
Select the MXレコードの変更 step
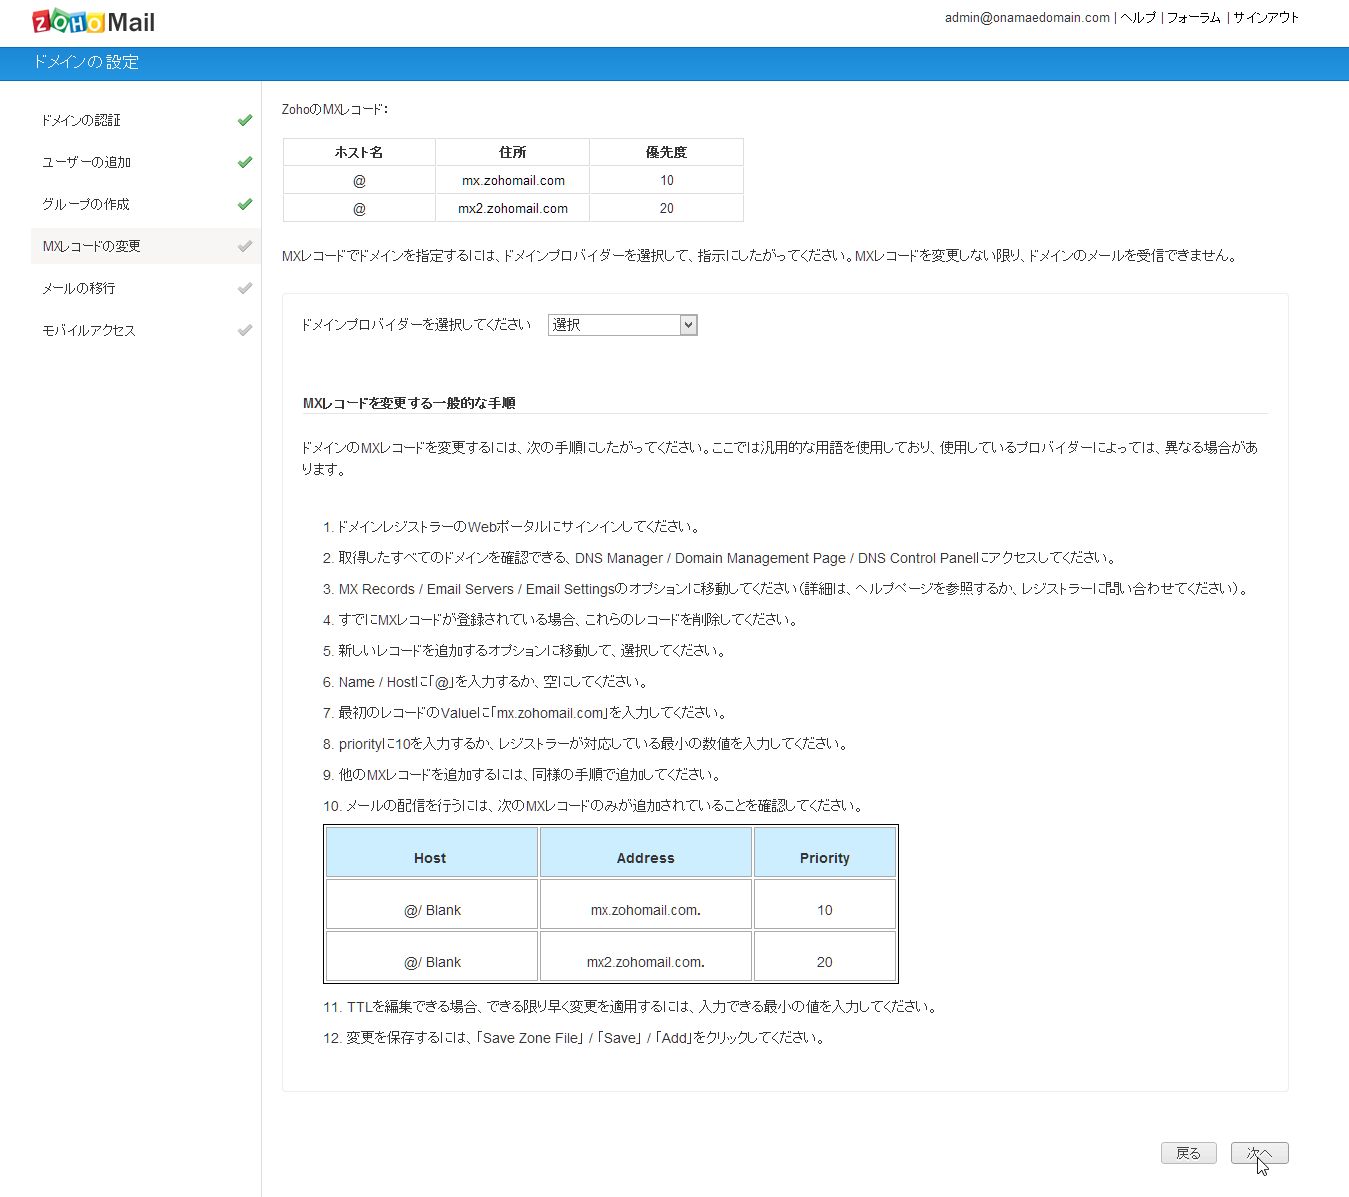(91, 246)
